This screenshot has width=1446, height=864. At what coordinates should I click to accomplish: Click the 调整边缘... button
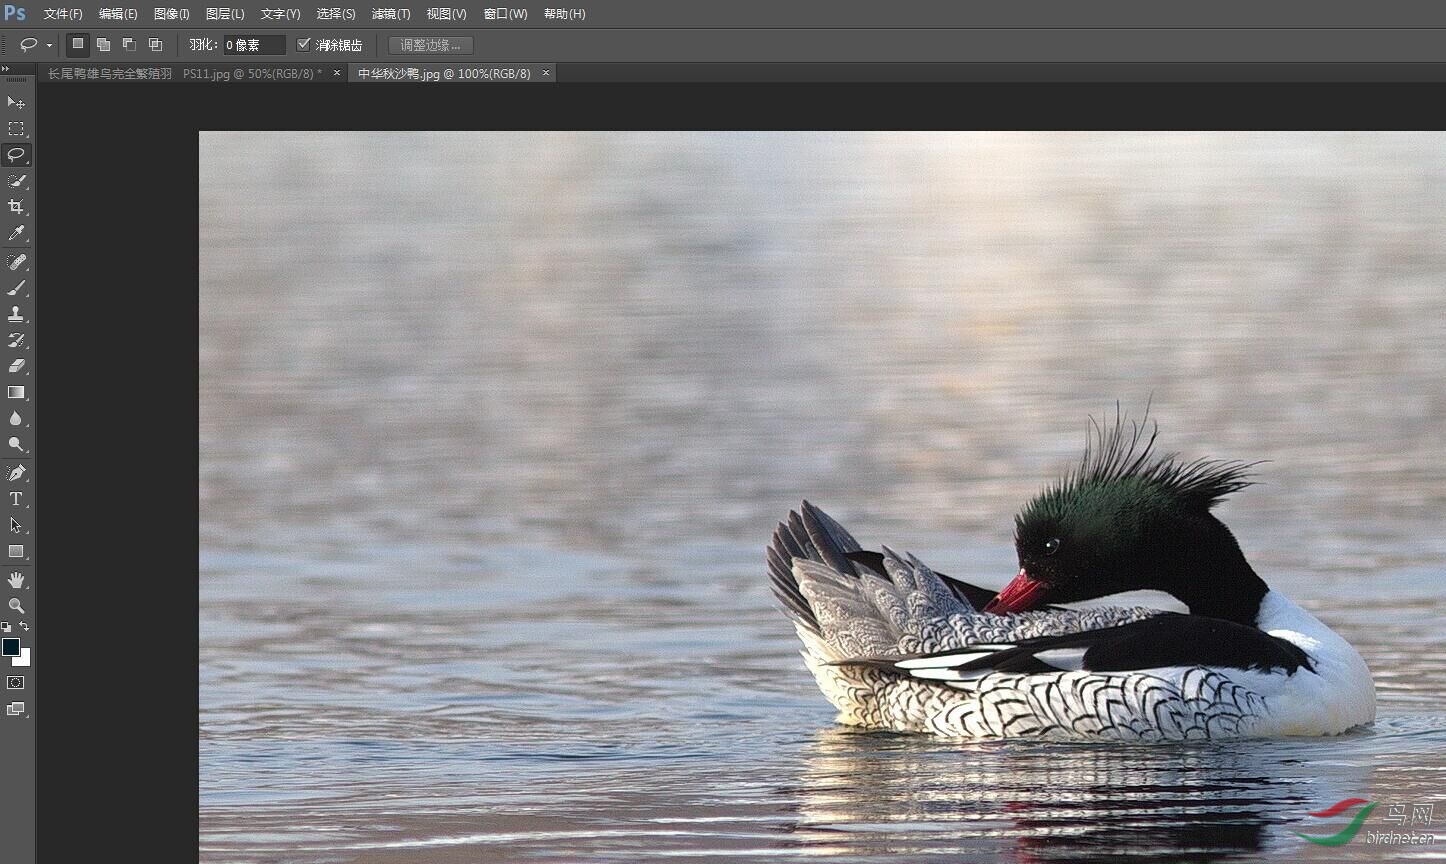click(431, 45)
